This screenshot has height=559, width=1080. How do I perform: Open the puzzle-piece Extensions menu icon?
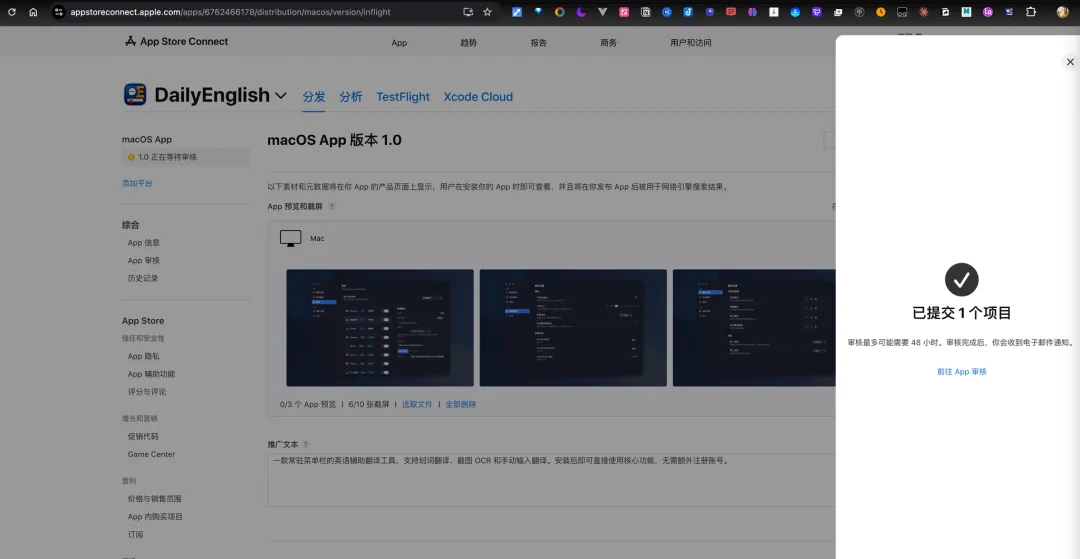(x=1031, y=12)
